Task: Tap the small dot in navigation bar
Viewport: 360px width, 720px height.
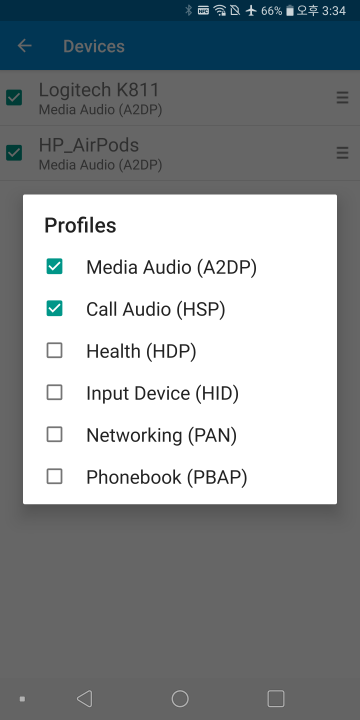Action: [x=22, y=699]
